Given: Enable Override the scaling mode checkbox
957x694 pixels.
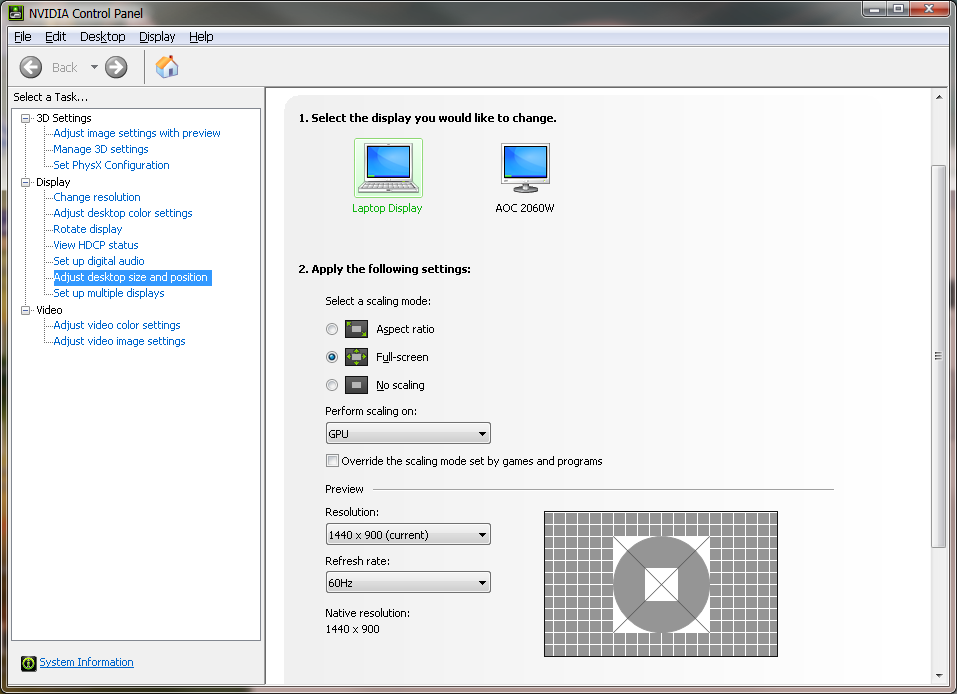Looking at the screenshot, I should pyautogui.click(x=332, y=461).
